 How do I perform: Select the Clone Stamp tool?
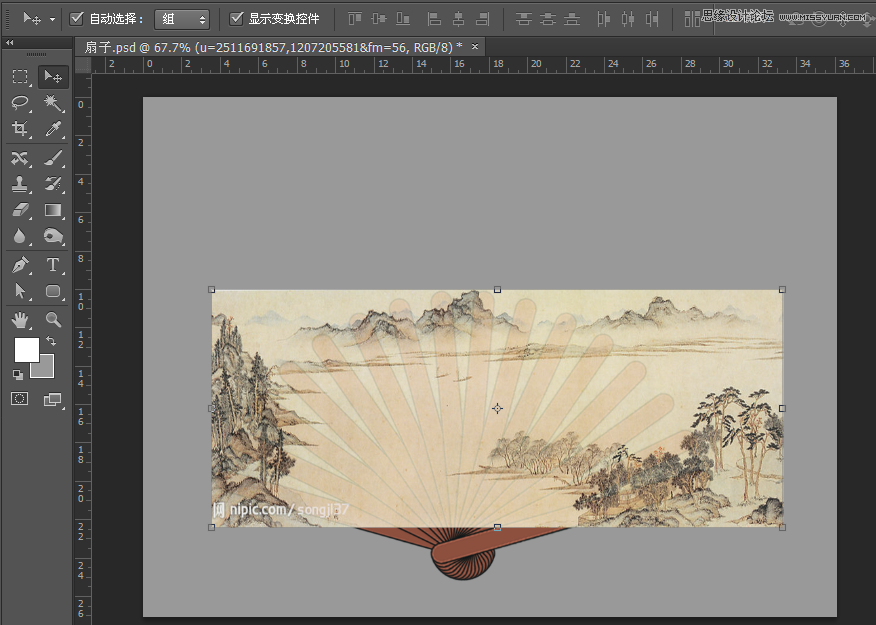click(x=20, y=184)
